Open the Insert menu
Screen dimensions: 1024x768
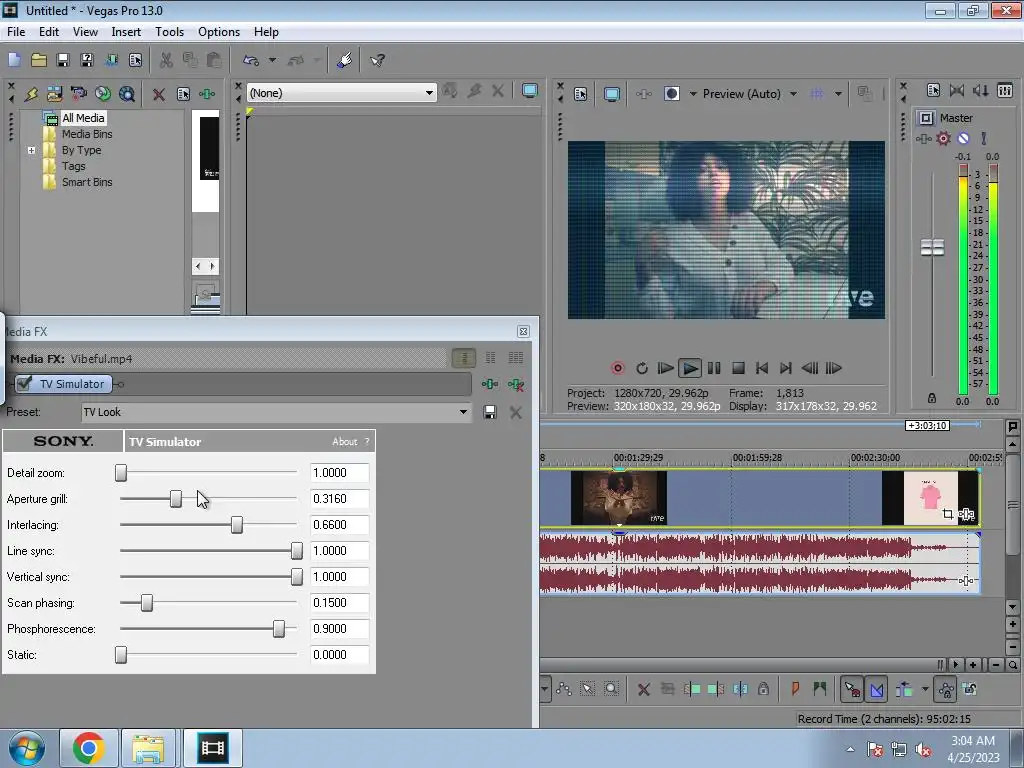pyautogui.click(x=125, y=31)
